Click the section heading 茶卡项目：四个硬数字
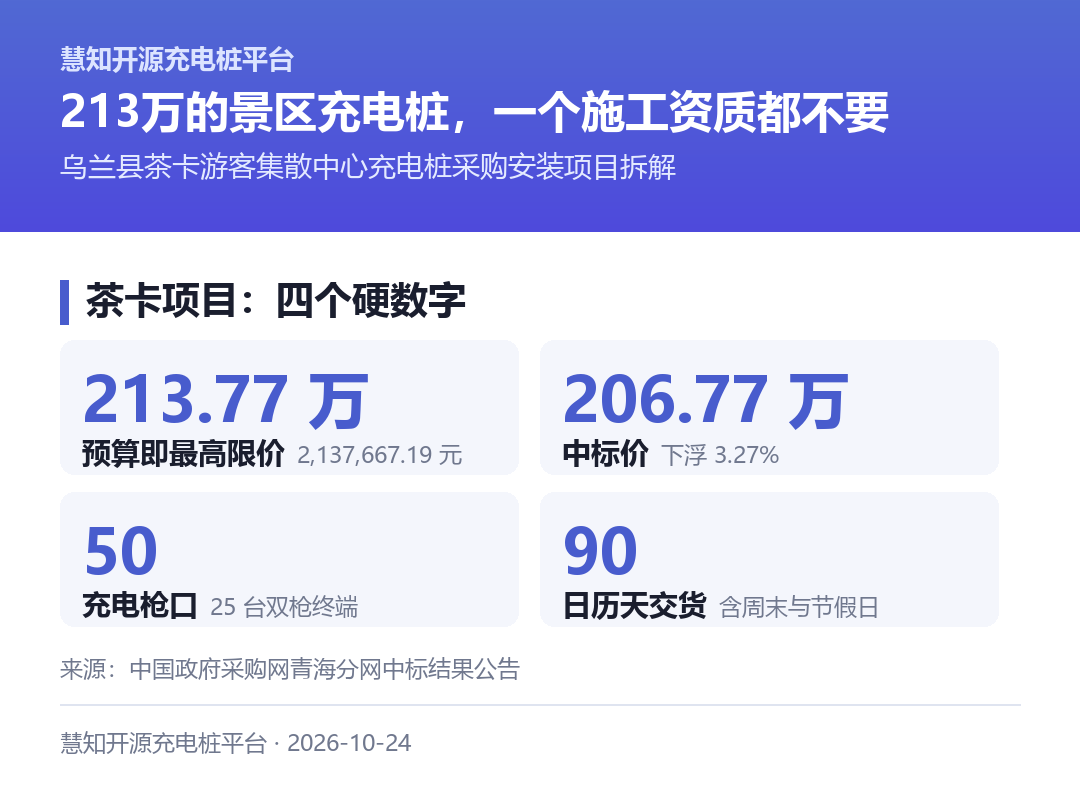The image size is (1080, 794). [275, 301]
